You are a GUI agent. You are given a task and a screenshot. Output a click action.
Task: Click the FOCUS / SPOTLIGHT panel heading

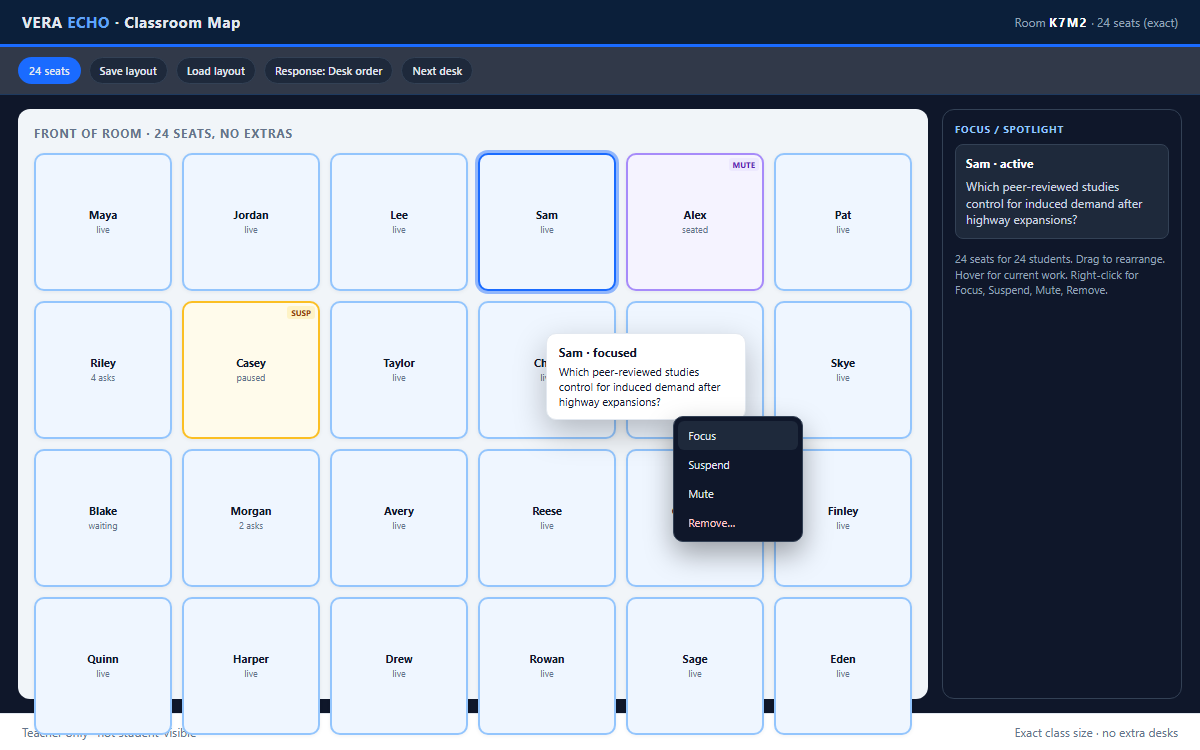point(1009,130)
